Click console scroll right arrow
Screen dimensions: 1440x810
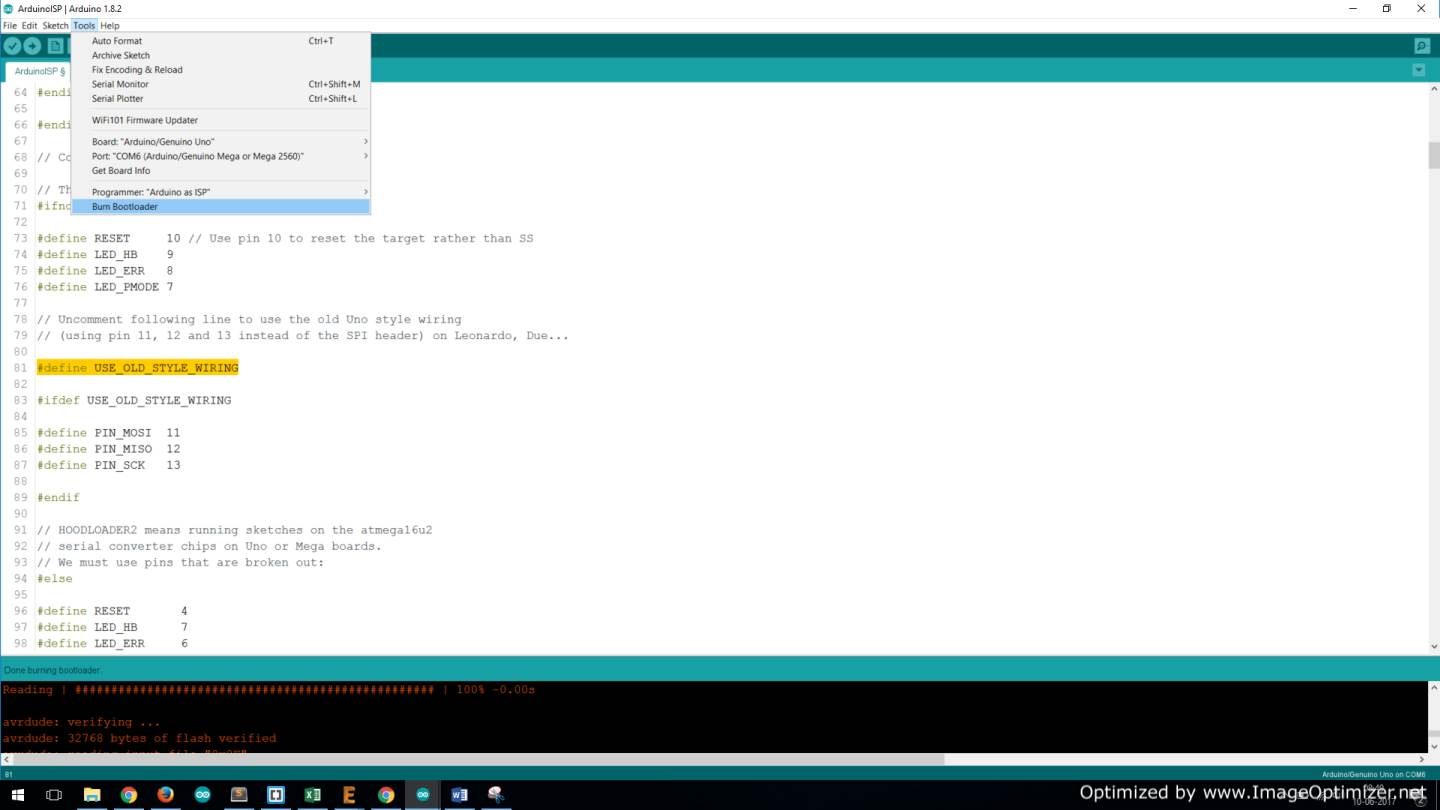tap(1421, 759)
